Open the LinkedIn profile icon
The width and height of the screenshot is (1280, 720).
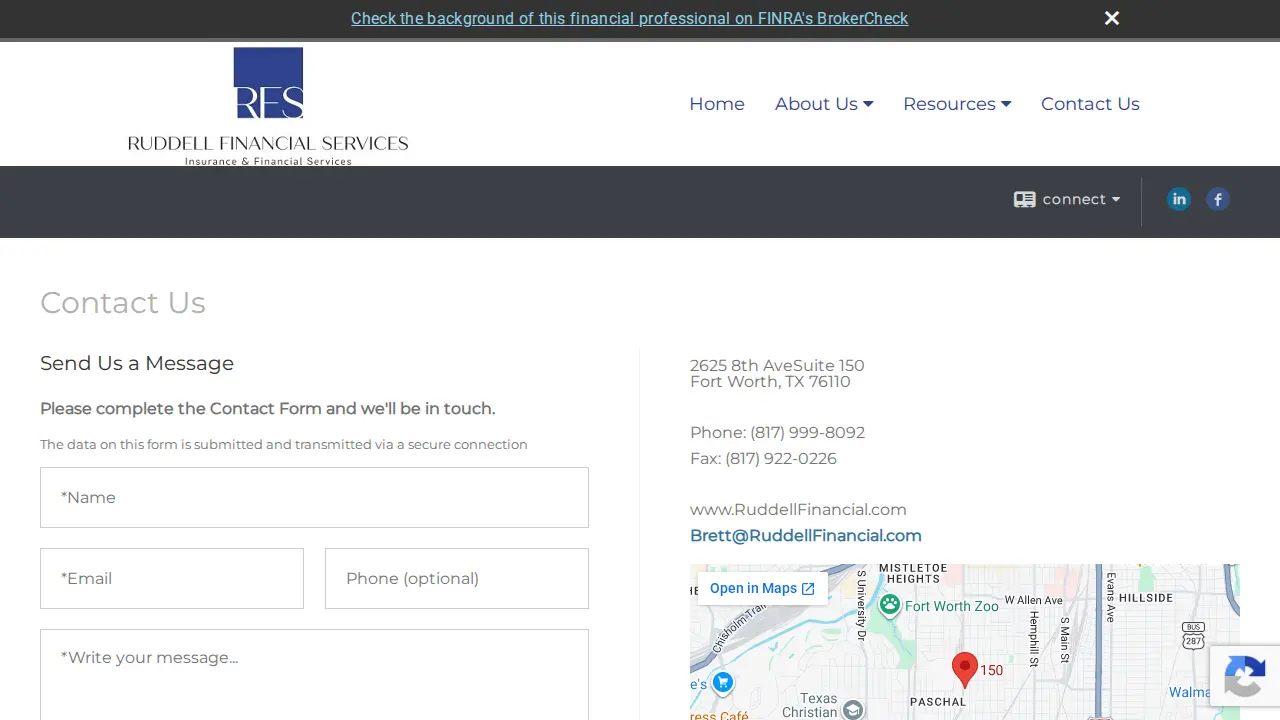(x=1179, y=199)
